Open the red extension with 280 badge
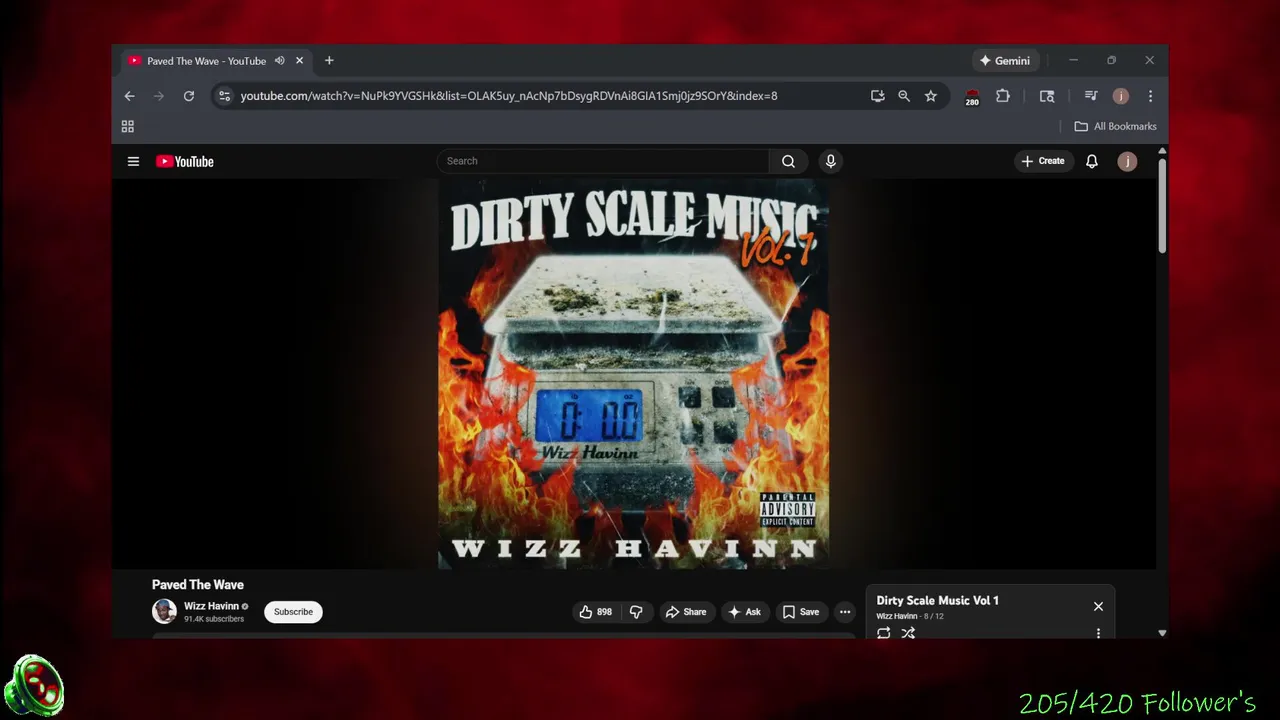1280x720 pixels. (x=972, y=97)
